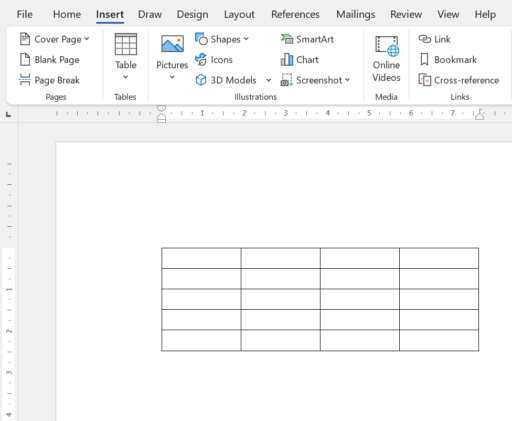The image size is (512, 421).
Task: Expand the 3D Models dropdown arrow
Action: tap(268, 80)
